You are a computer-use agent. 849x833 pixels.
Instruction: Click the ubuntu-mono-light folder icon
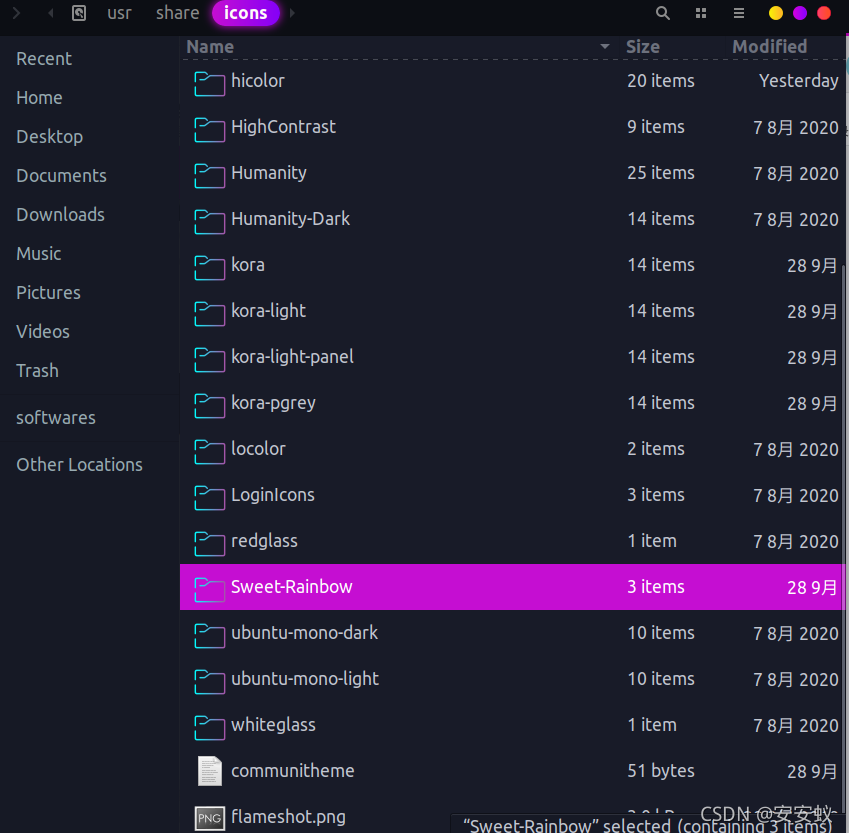(x=210, y=682)
